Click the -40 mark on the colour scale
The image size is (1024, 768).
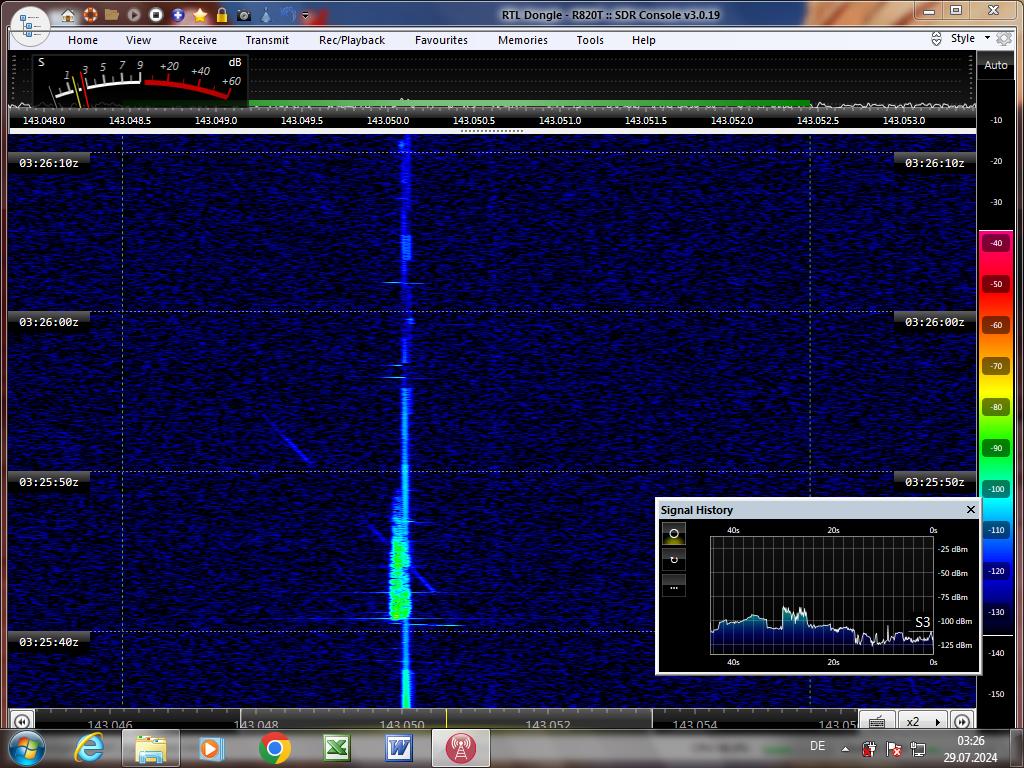(996, 243)
